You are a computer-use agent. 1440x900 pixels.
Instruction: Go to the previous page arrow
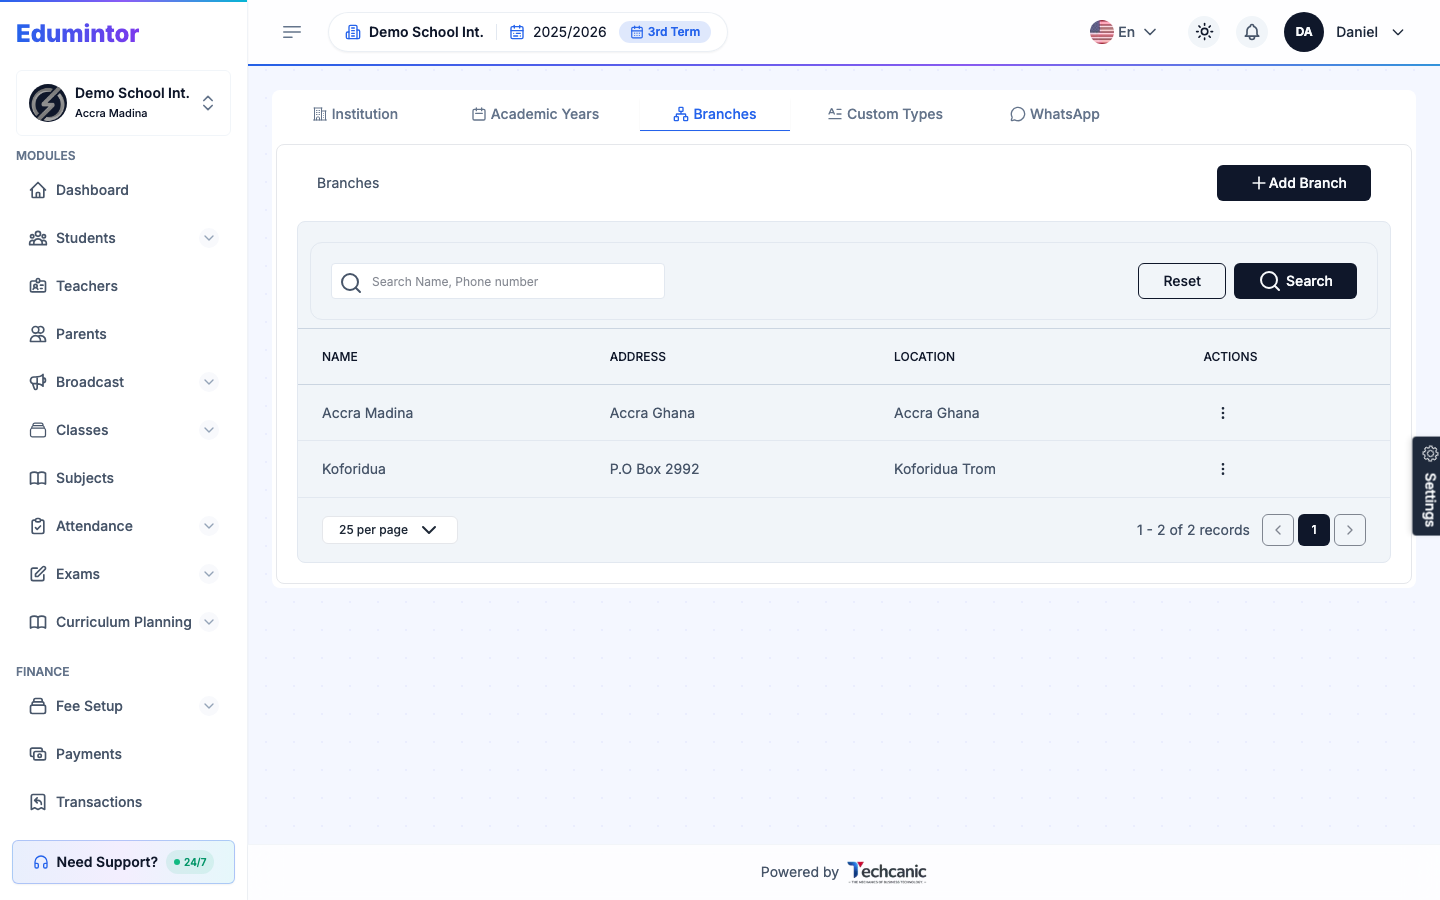click(1278, 530)
